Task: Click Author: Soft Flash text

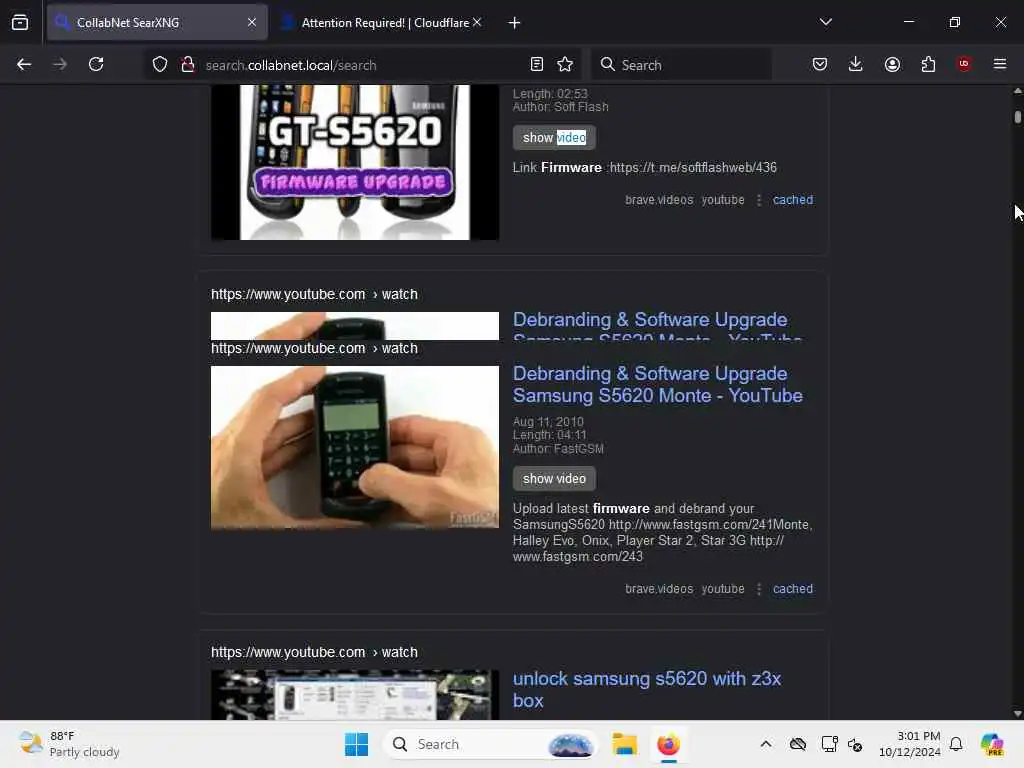Action: (x=560, y=107)
